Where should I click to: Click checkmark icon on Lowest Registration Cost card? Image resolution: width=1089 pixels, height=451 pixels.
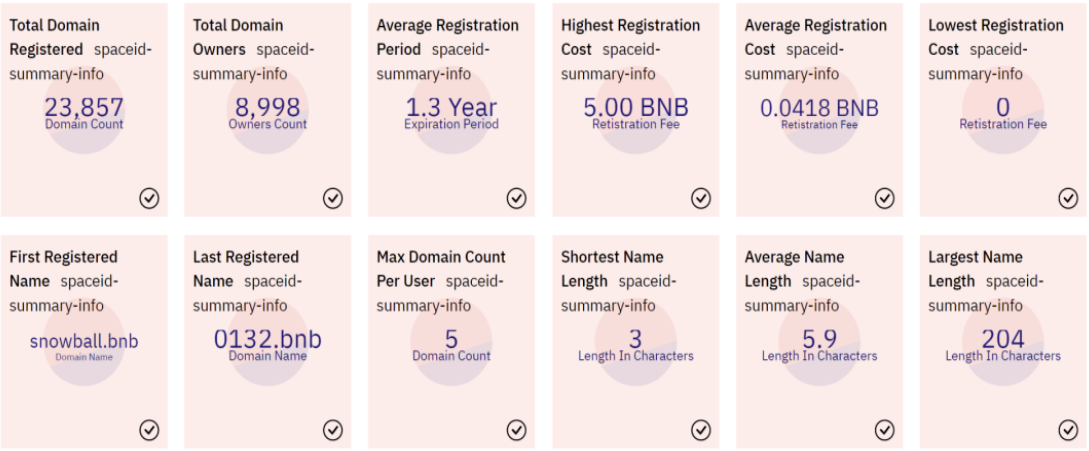click(1068, 199)
